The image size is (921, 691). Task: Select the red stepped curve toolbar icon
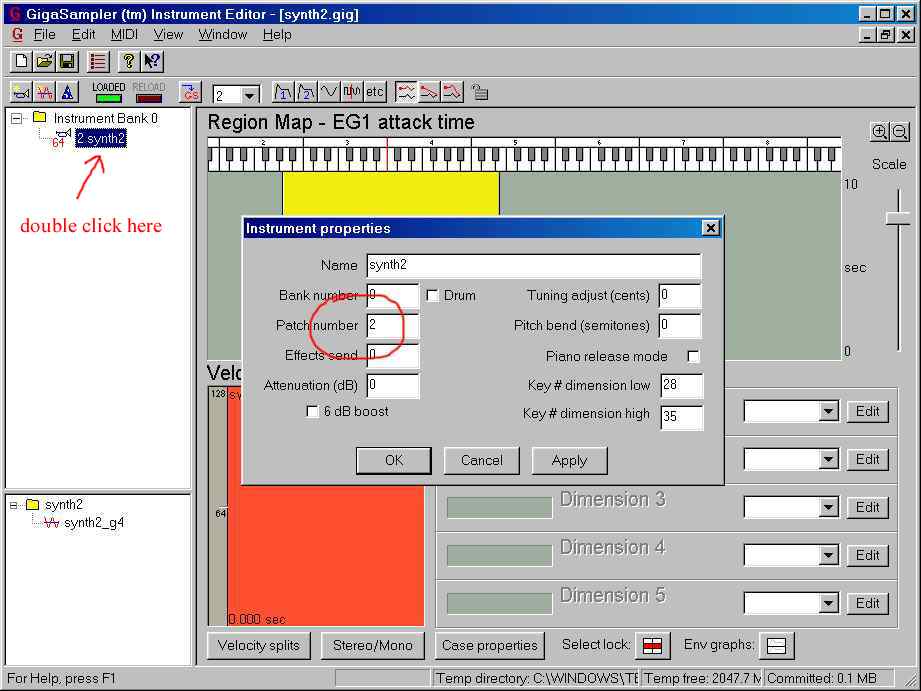tap(452, 92)
